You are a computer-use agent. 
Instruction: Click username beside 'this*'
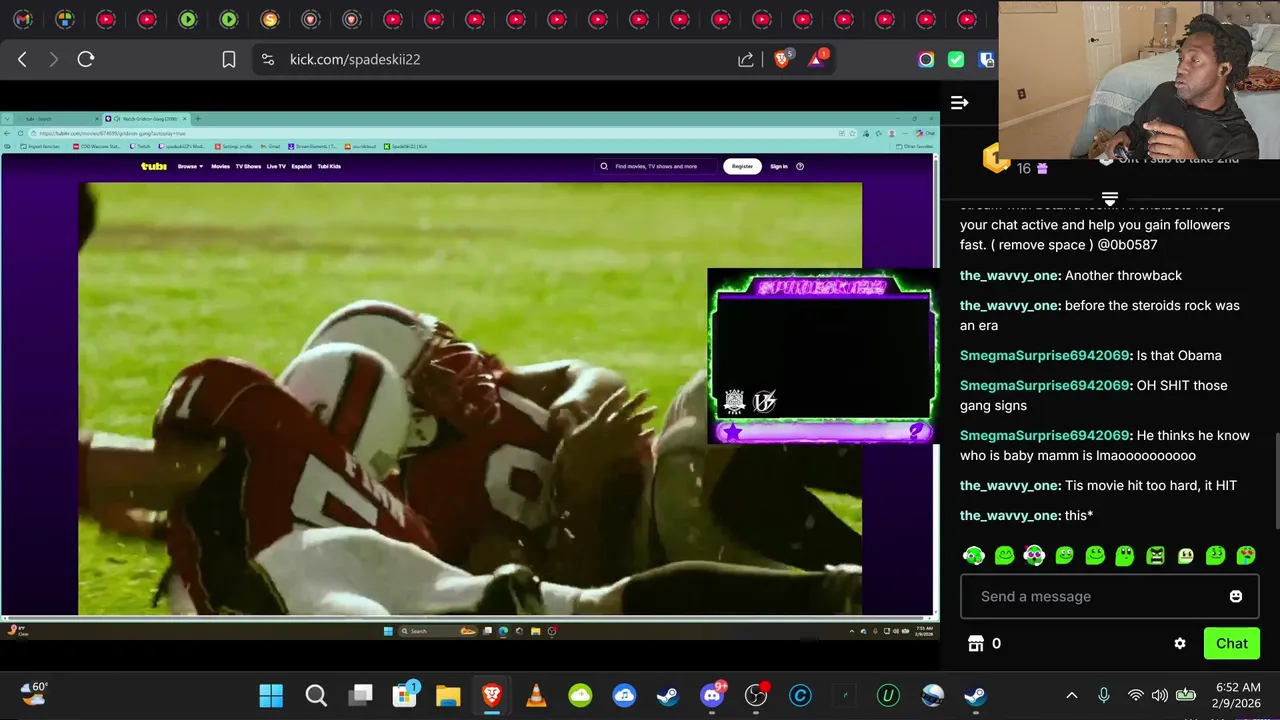(x=1010, y=515)
